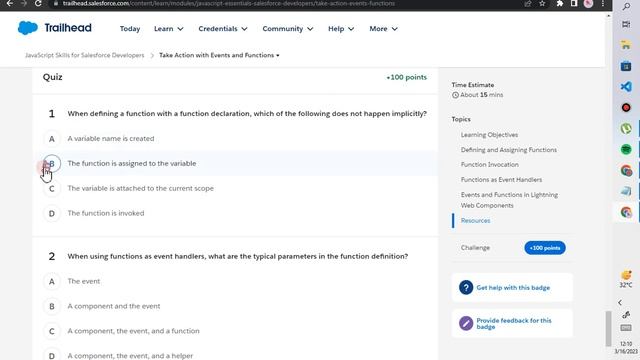Open Visual Studio Code from taskbar
Viewport: 640px width, 360px height.
[626, 87]
